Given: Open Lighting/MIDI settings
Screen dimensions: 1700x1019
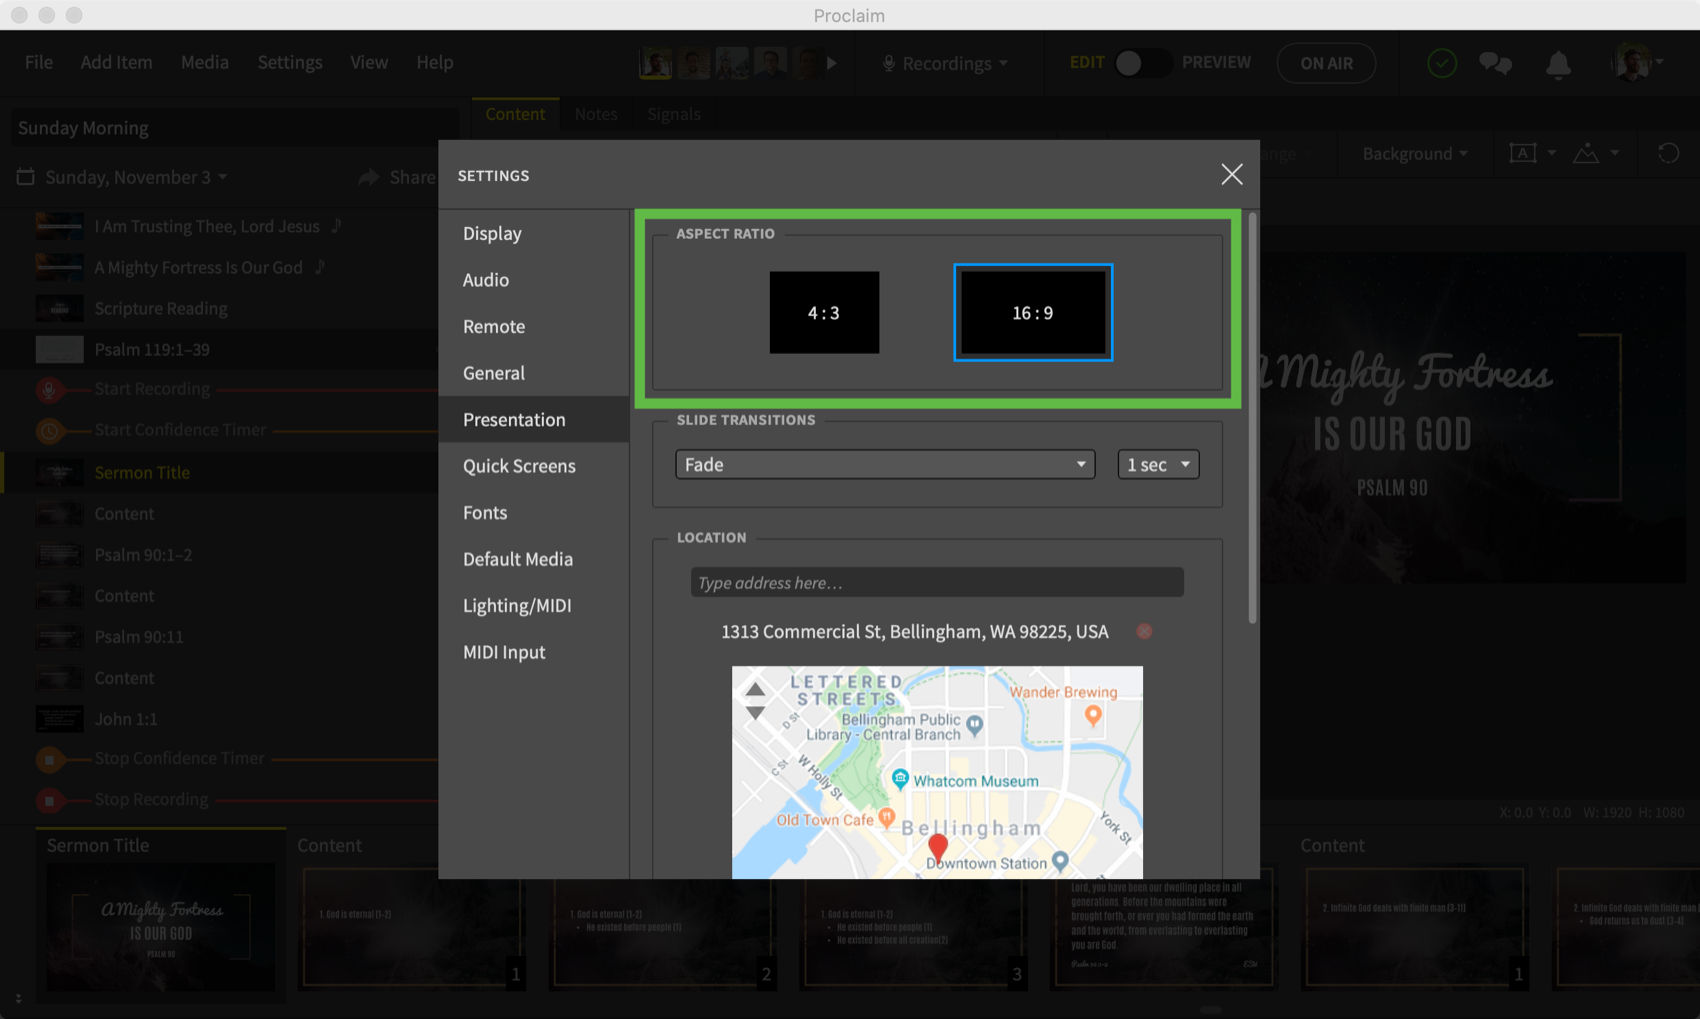Looking at the screenshot, I should tap(534, 605).
